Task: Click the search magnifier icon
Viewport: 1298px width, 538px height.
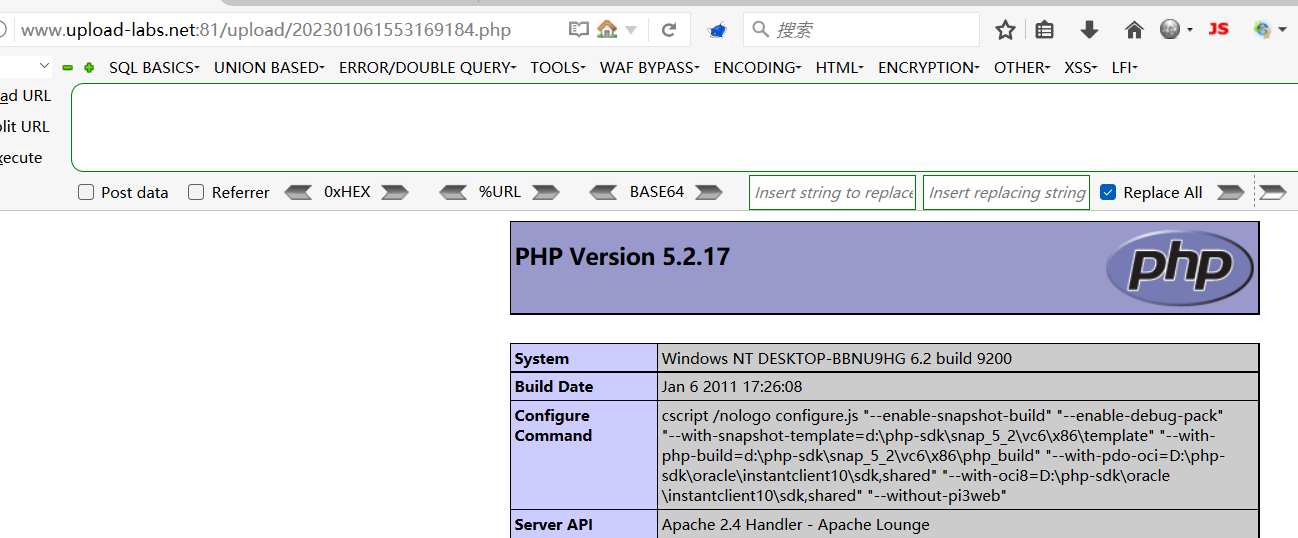Action: point(761,30)
